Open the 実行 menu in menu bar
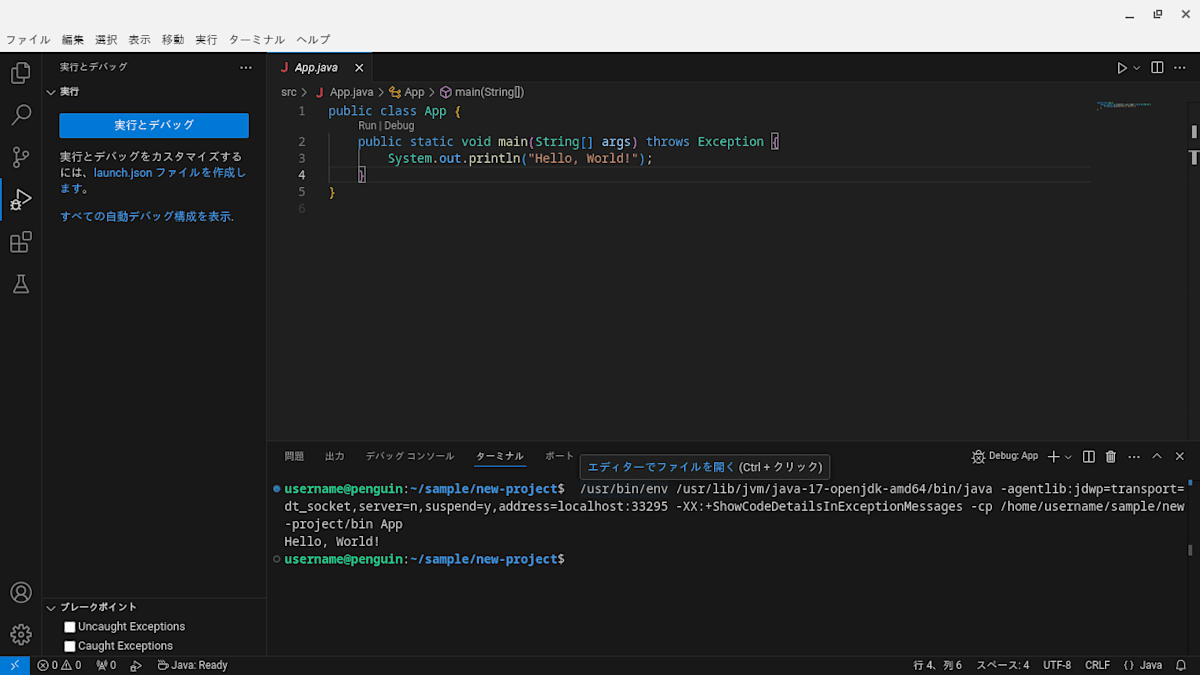The height and width of the screenshot is (675, 1200). (206, 40)
